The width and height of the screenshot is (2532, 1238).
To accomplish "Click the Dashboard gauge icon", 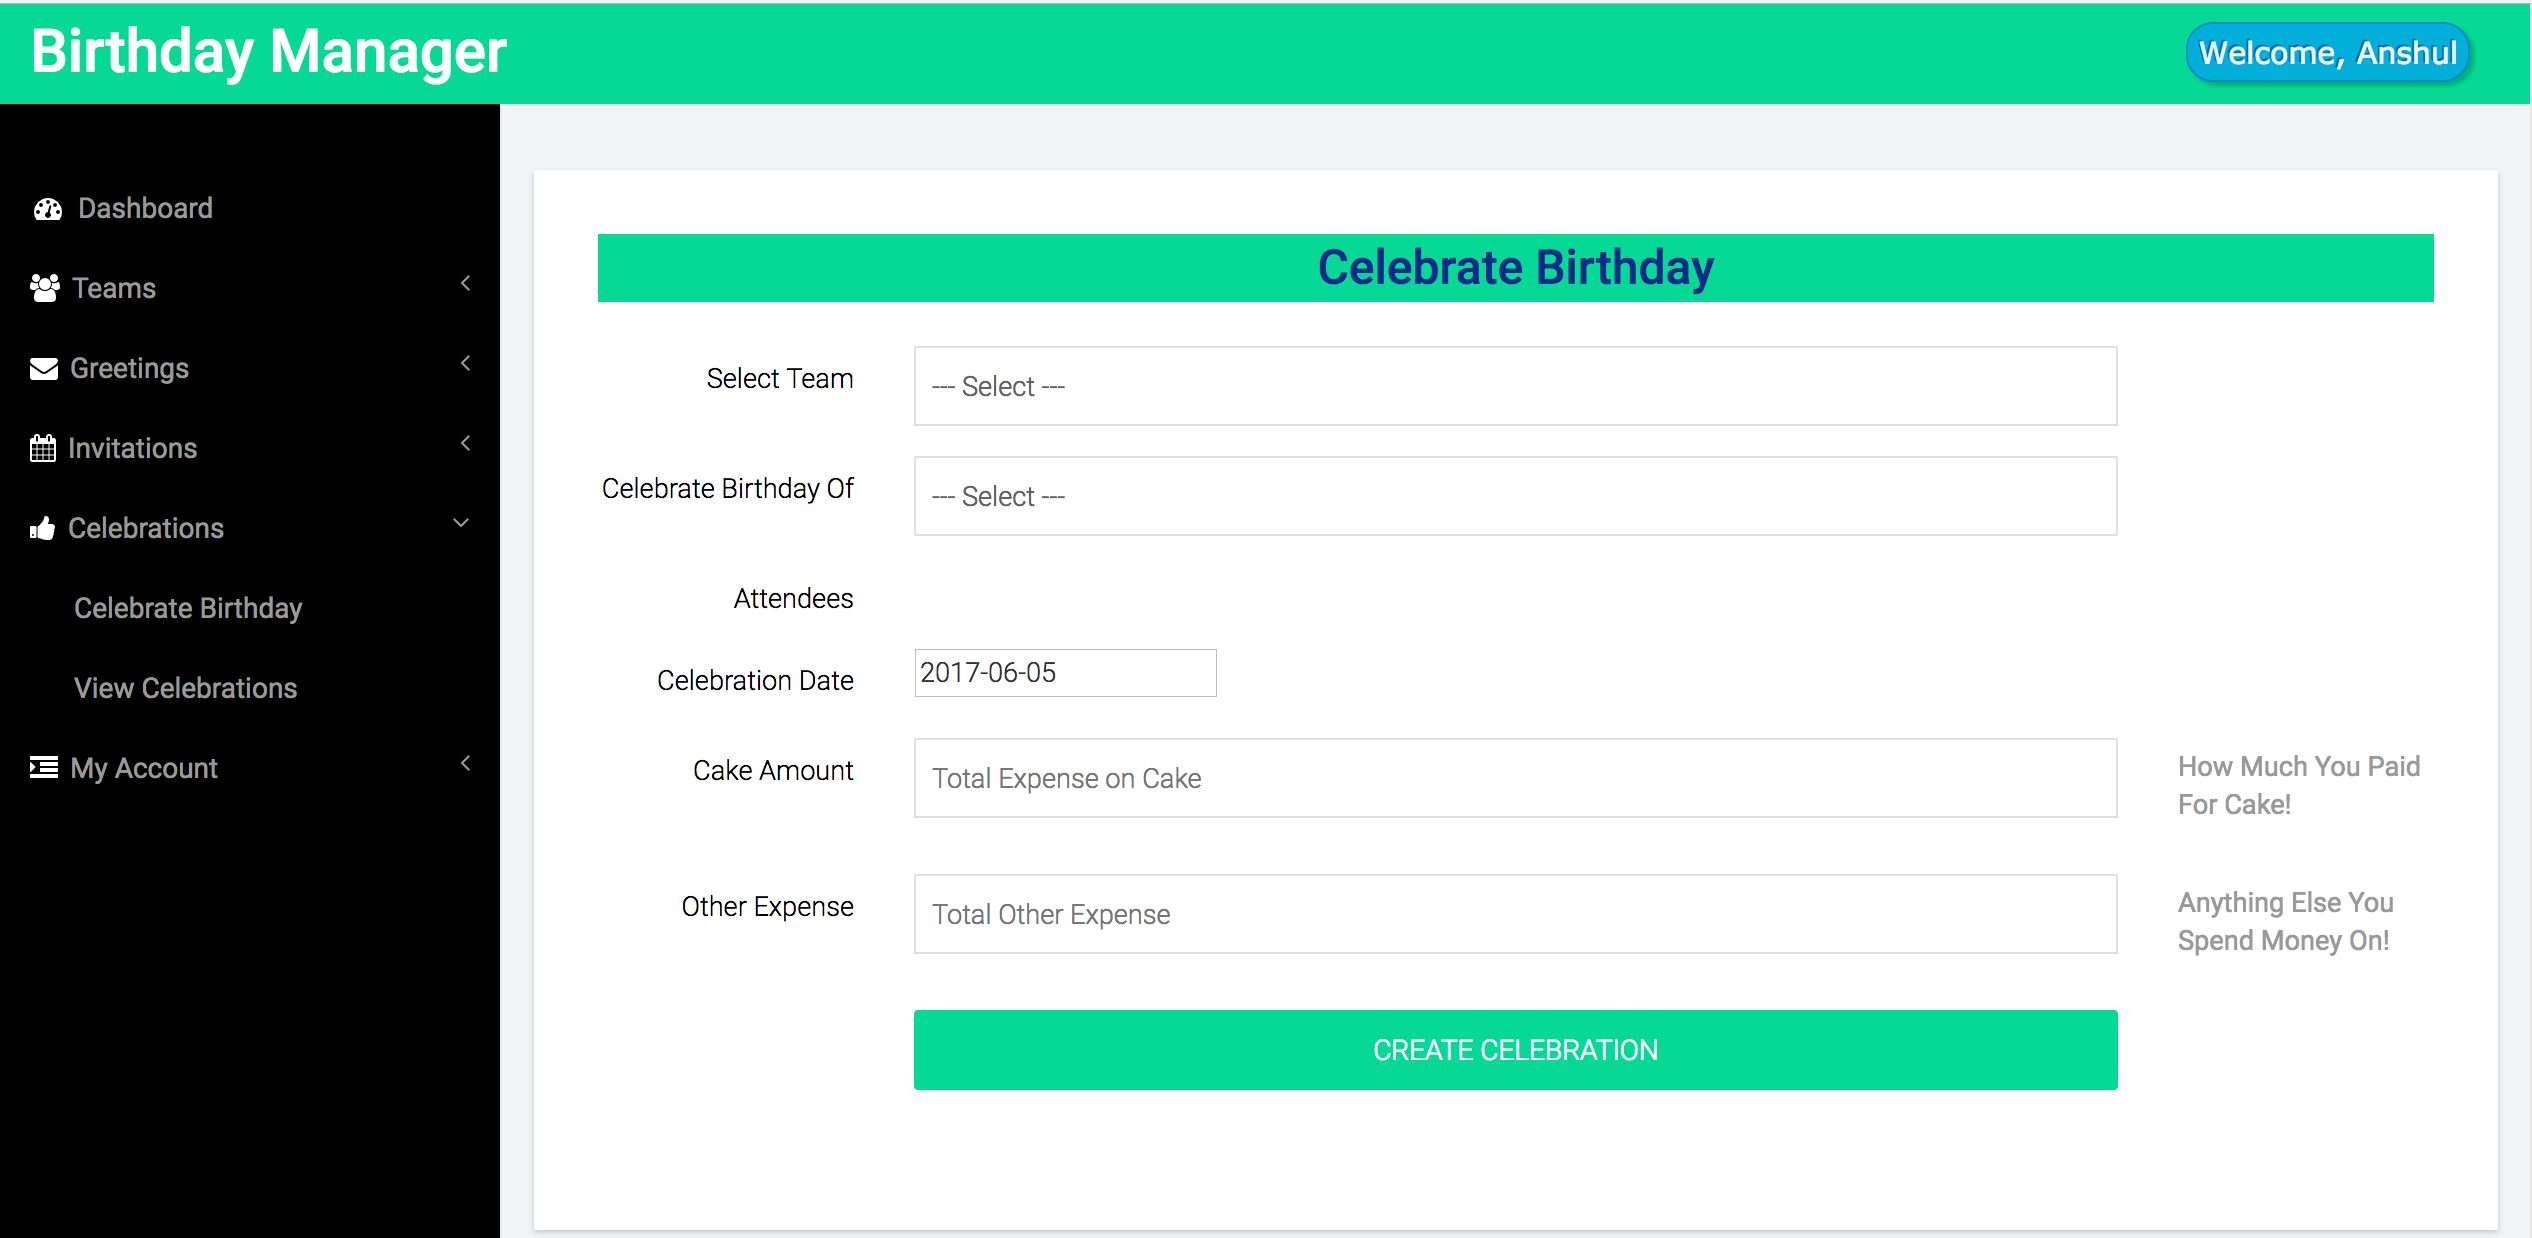I will pos(47,208).
